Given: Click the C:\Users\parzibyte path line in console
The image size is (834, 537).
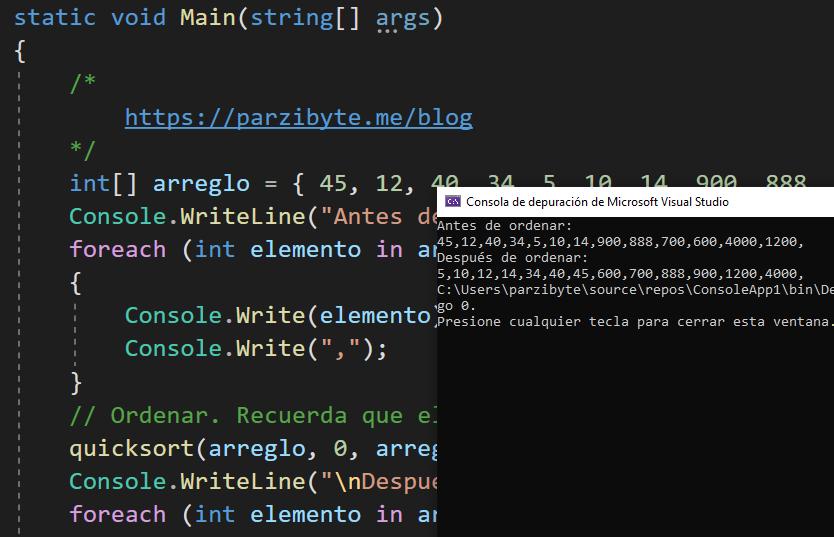Looking at the screenshot, I should point(635,289).
